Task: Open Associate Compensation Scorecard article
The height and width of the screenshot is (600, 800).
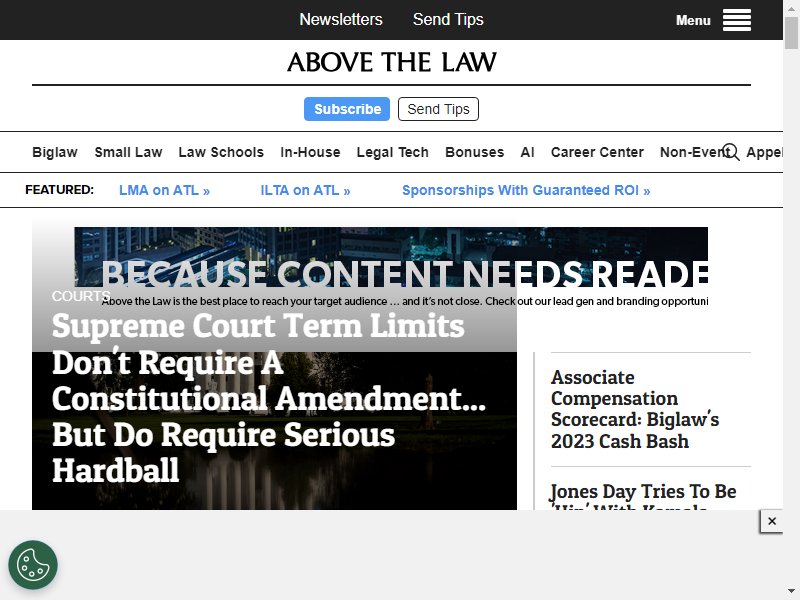Action: click(635, 409)
